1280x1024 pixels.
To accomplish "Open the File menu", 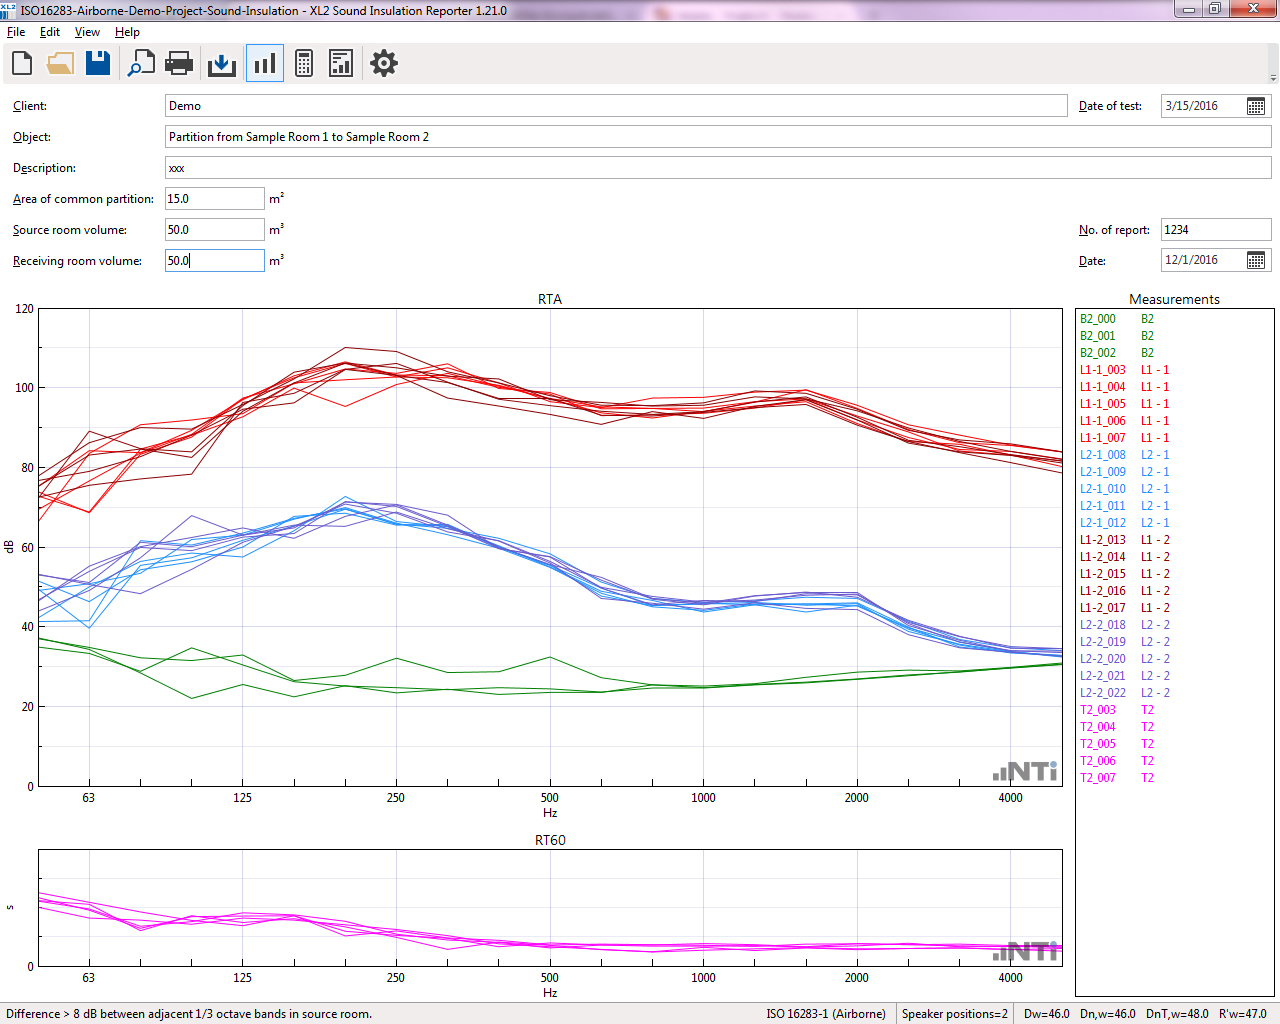I will pyautogui.click(x=16, y=32).
